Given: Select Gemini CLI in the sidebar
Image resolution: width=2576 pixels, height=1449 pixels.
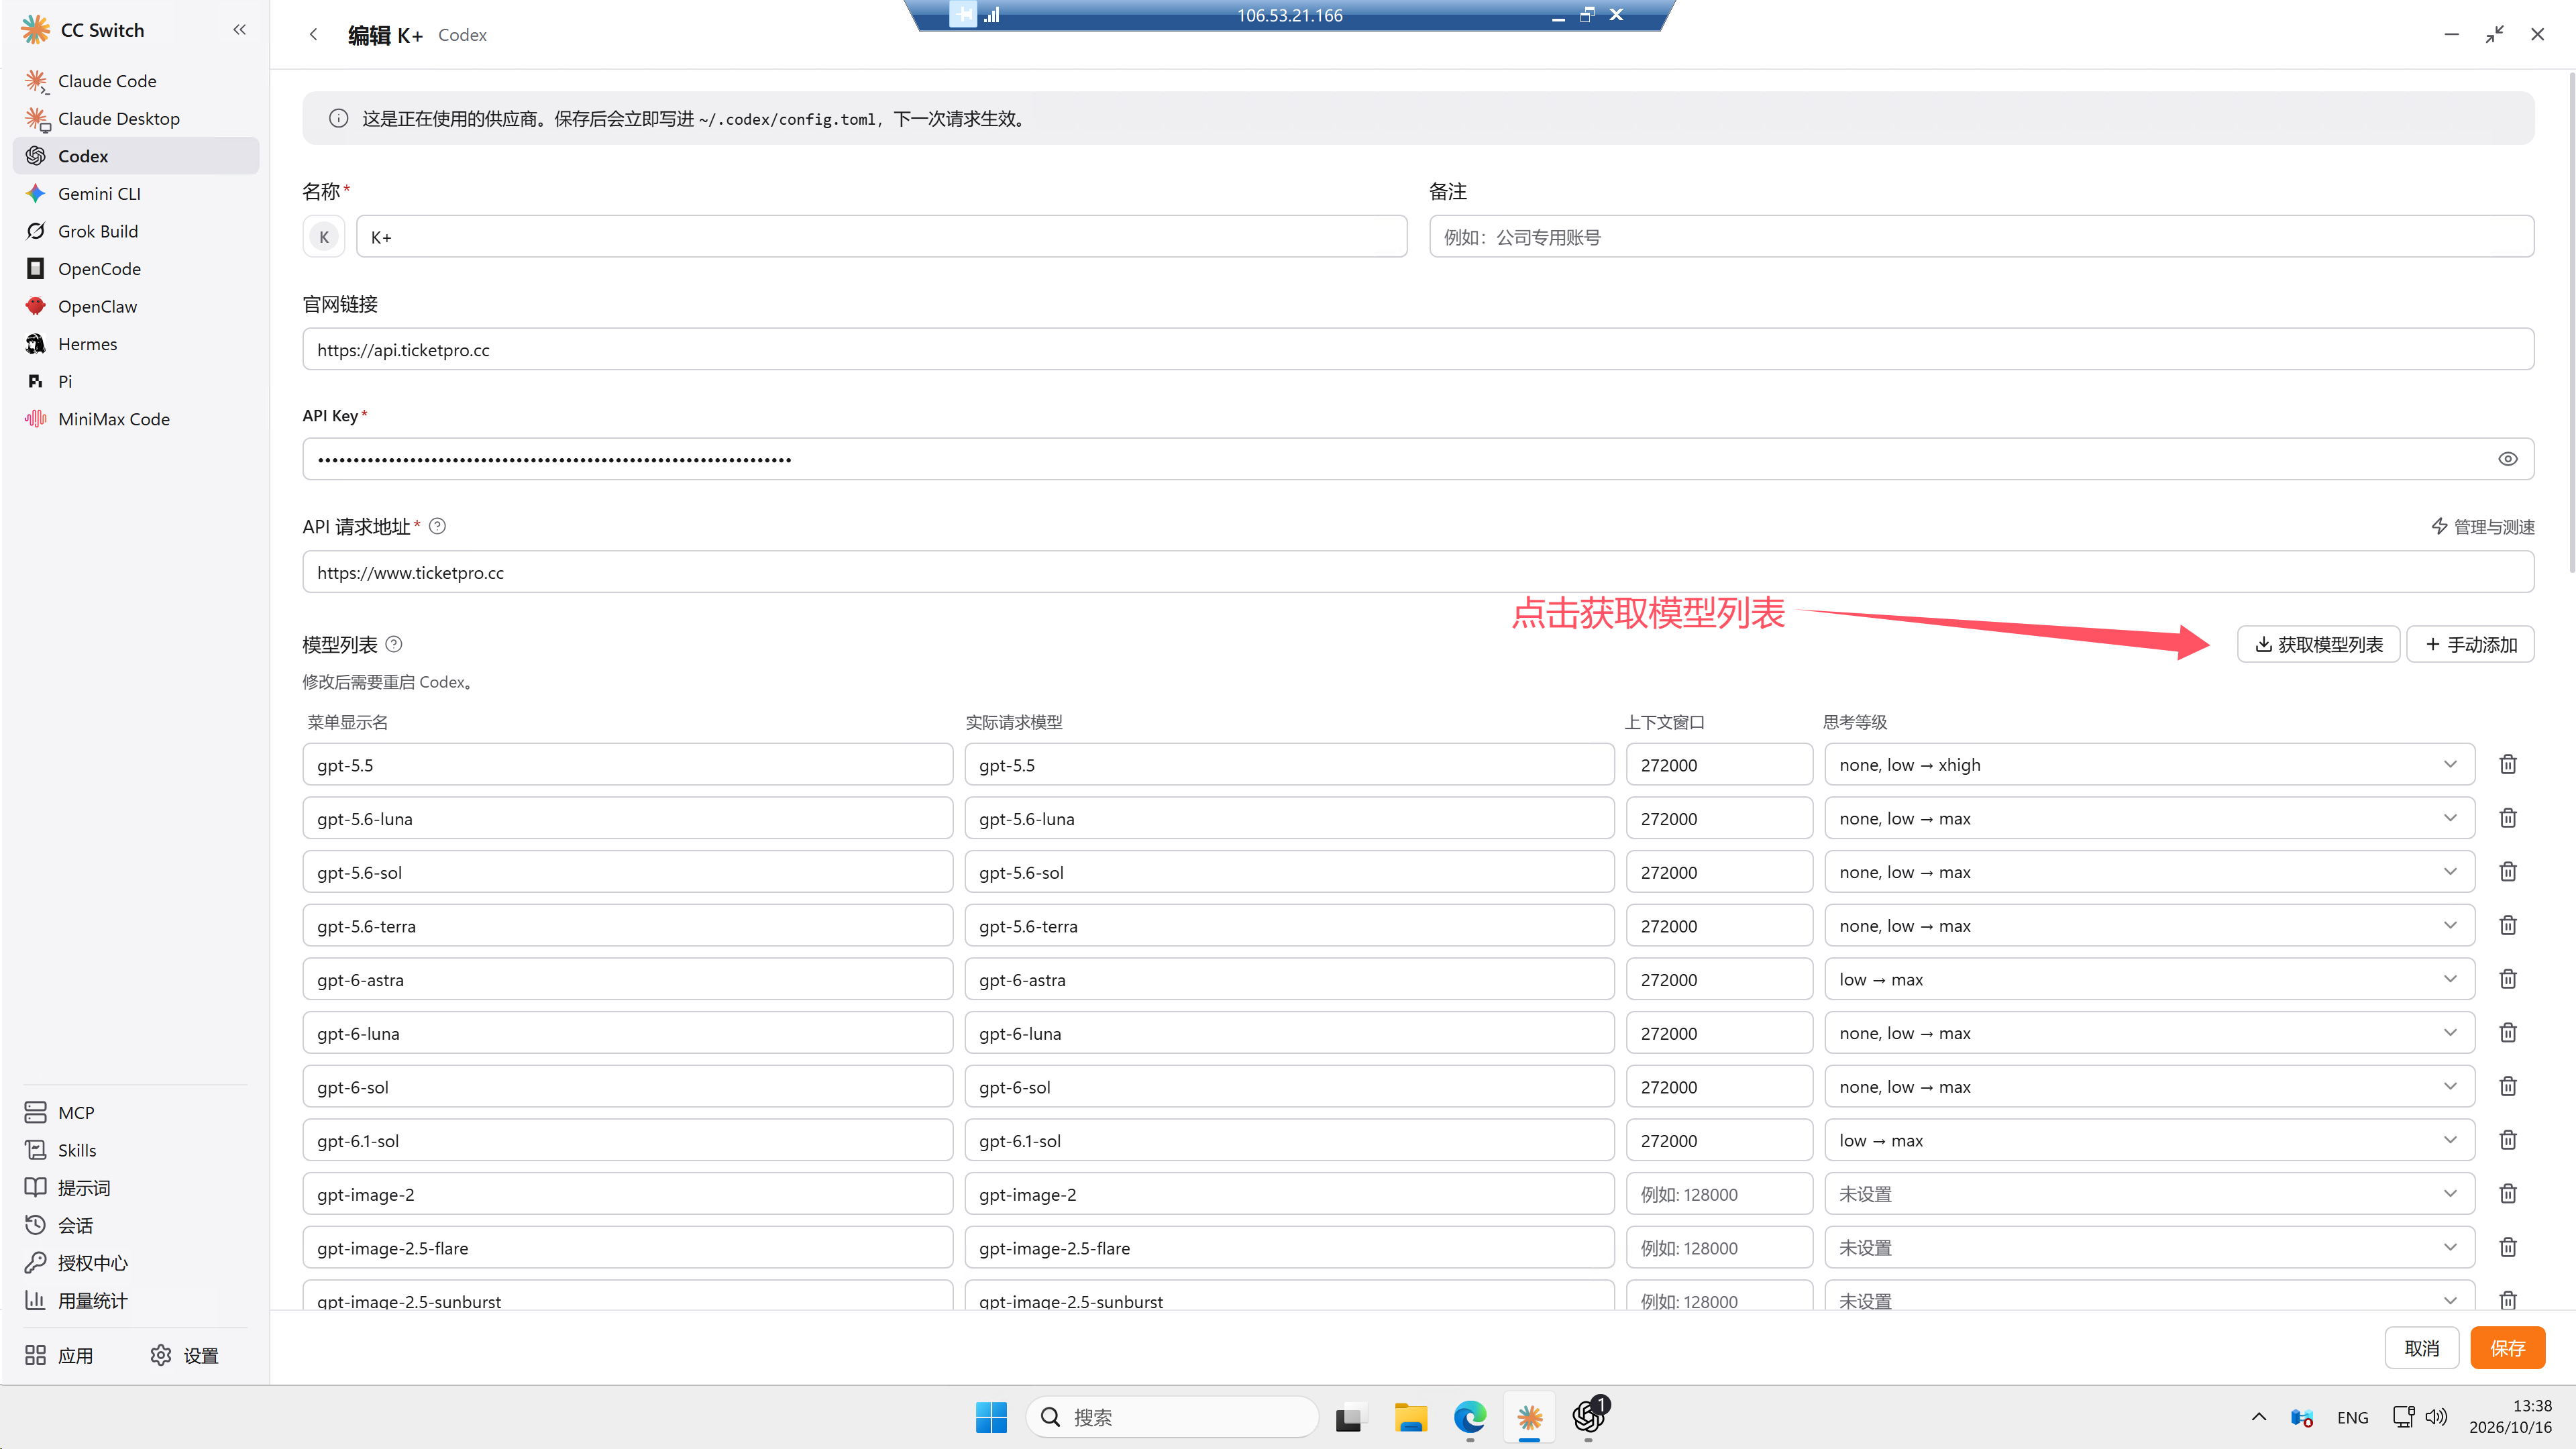Looking at the screenshot, I should [136, 193].
